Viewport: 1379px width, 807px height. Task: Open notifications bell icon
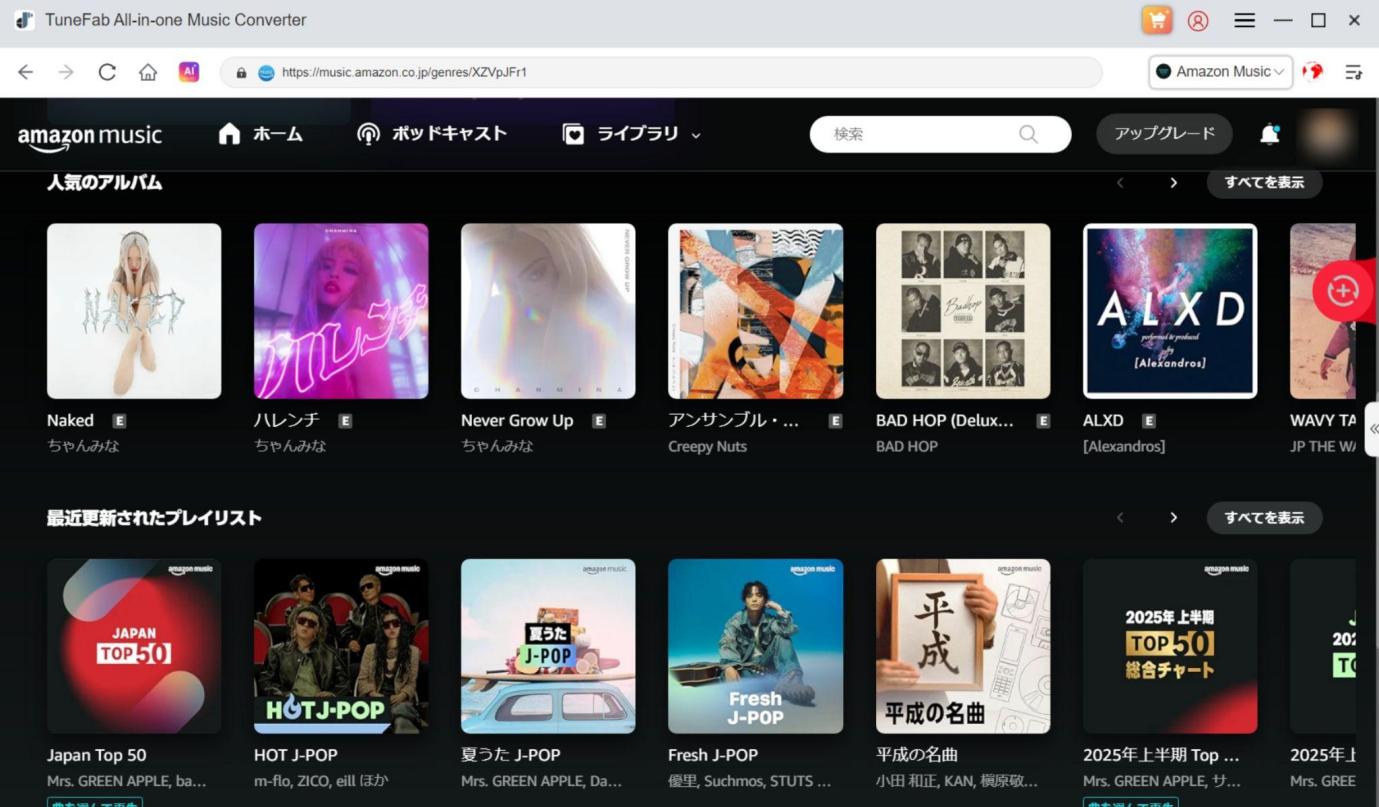pyautogui.click(x=1269, y=134)
